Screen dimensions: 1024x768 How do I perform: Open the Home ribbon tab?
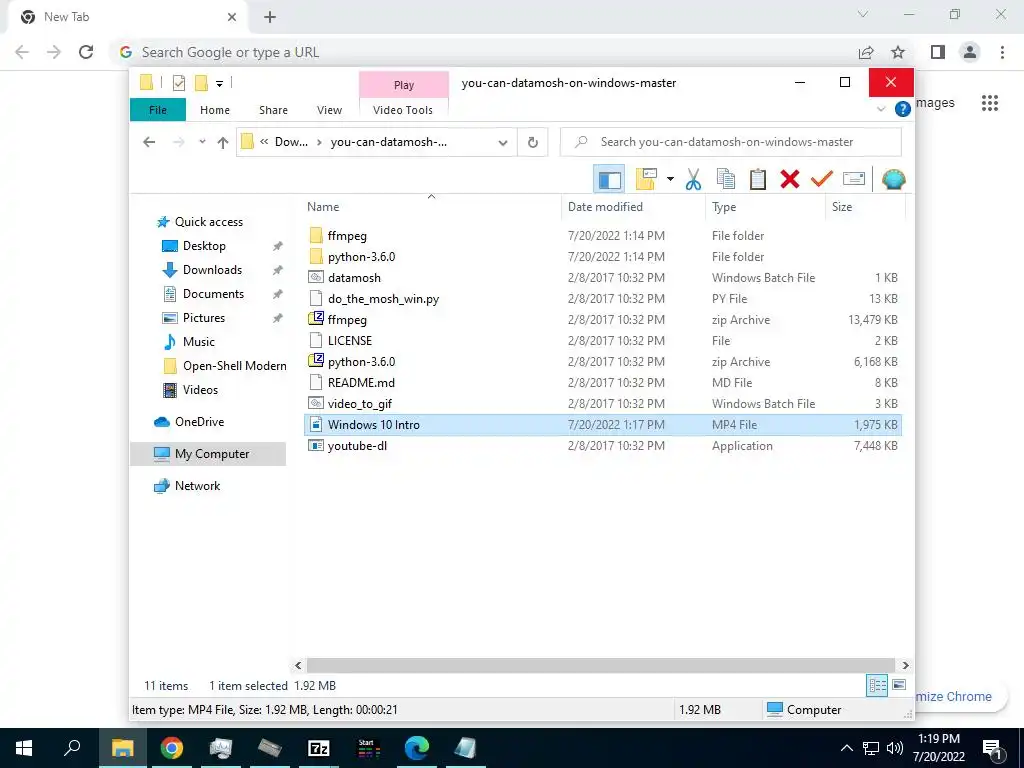coord(215,110)
